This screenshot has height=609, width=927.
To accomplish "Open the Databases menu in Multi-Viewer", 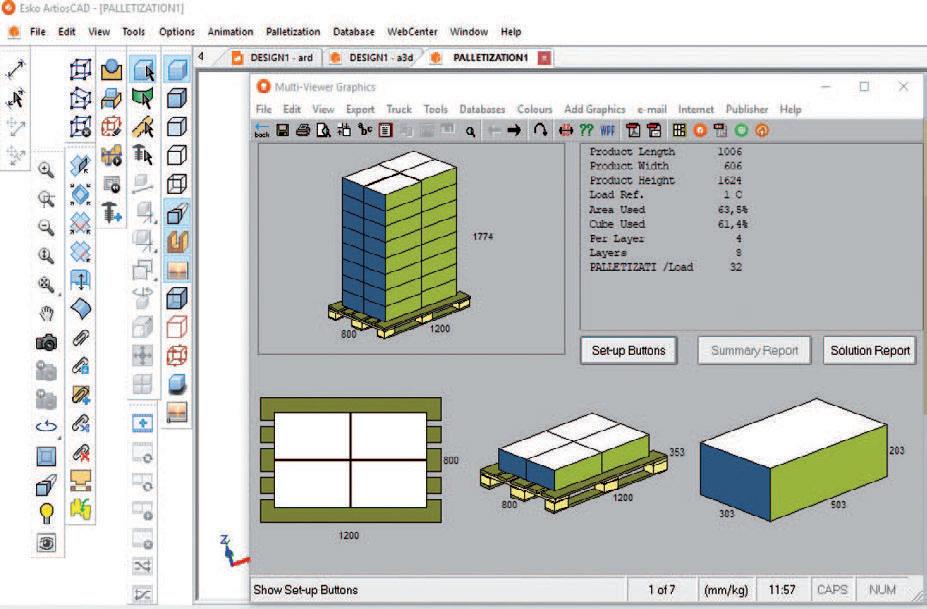I will point(482,109).
